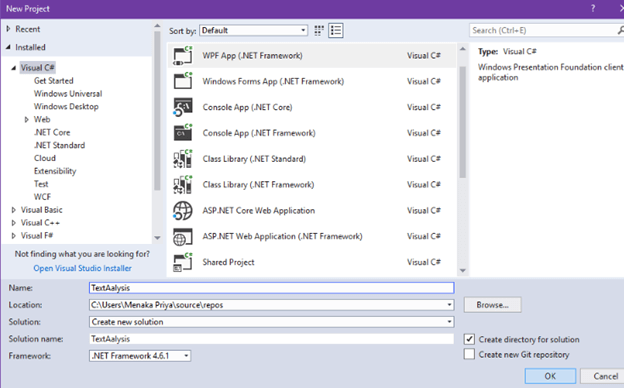Pick the Class Library (.NET Standard) icon

point(183,159)
